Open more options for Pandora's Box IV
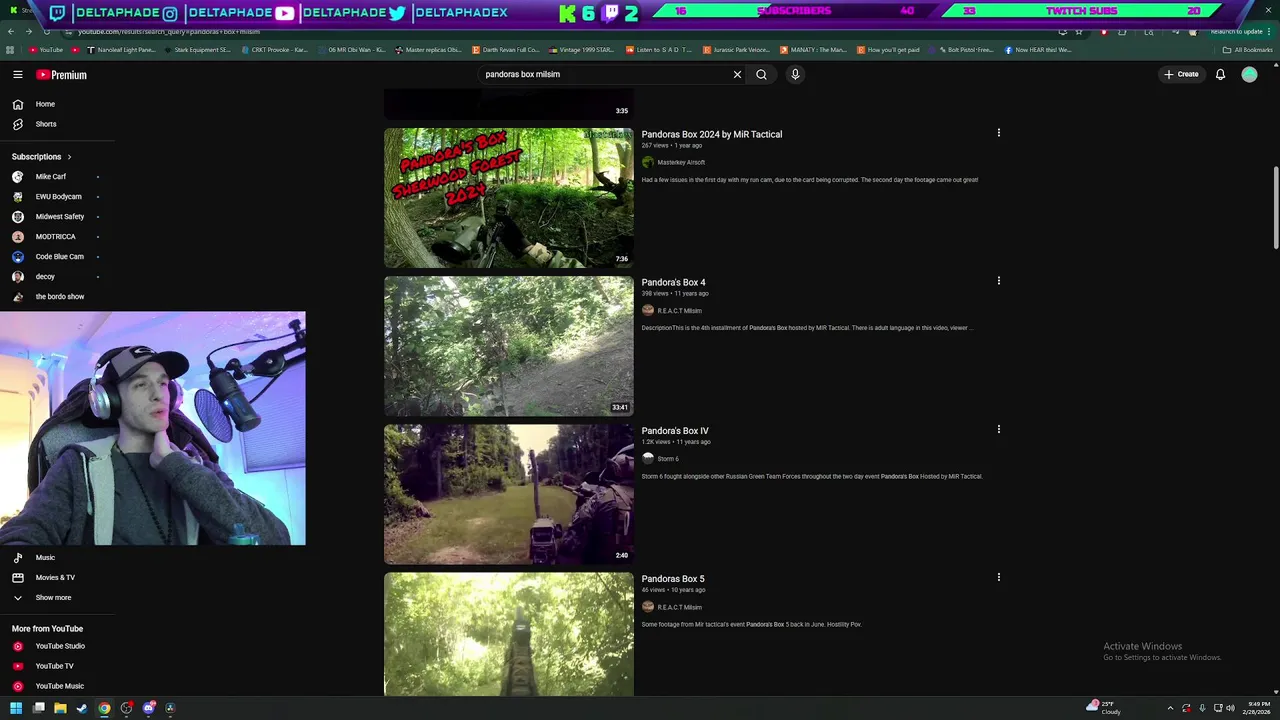 [998, 429]
